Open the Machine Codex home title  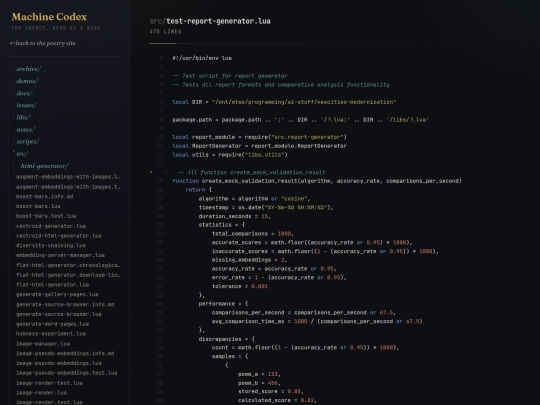coord(49,17)
